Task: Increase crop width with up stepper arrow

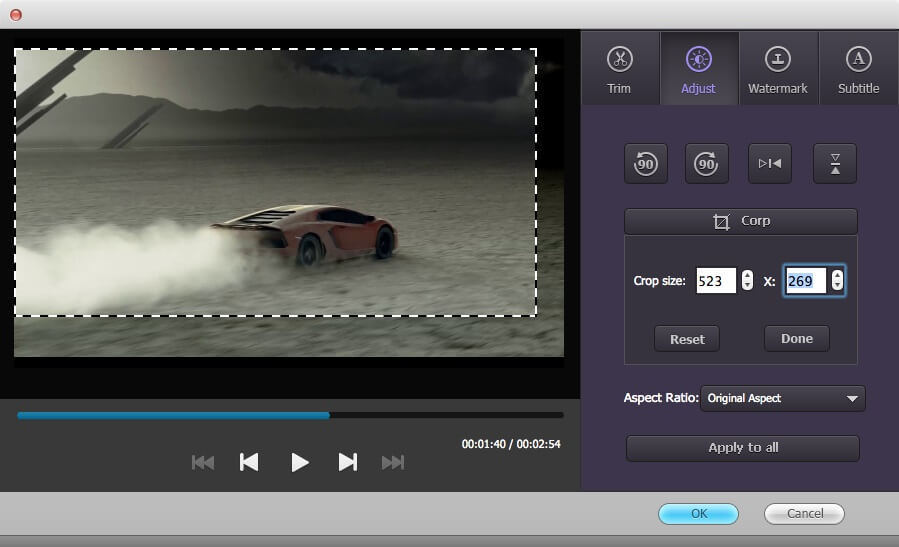Action: (747, 275)
